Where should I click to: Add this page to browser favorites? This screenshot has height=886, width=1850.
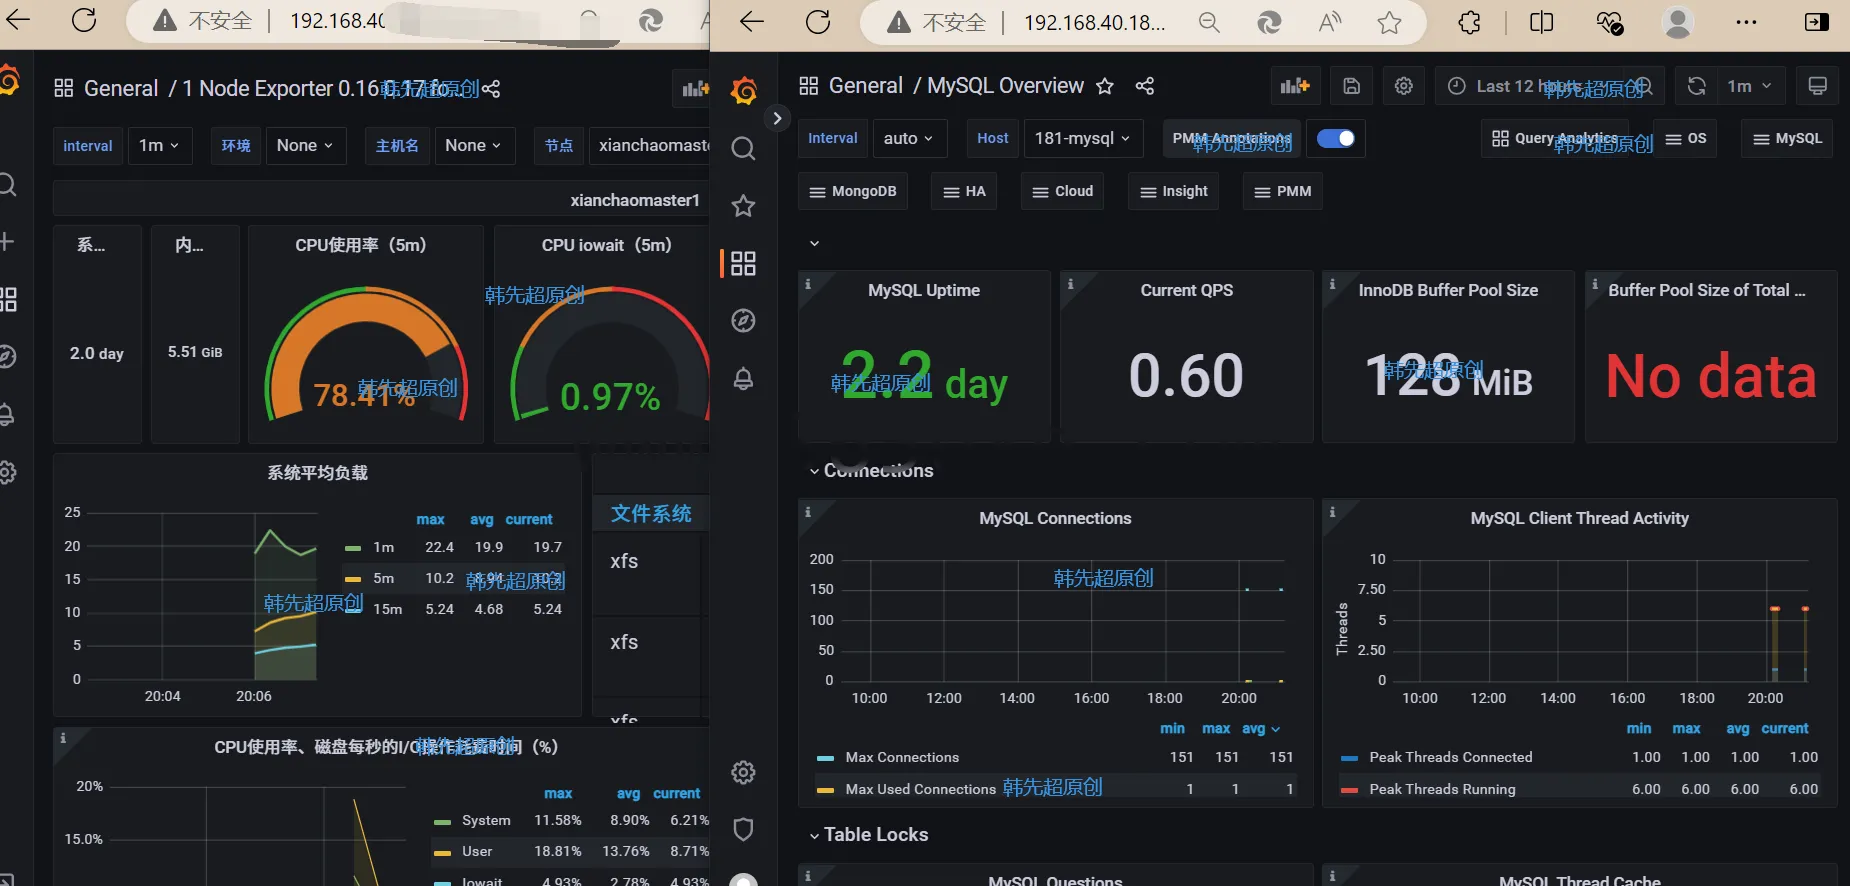pyautogui.click(x=1389, y=22)
